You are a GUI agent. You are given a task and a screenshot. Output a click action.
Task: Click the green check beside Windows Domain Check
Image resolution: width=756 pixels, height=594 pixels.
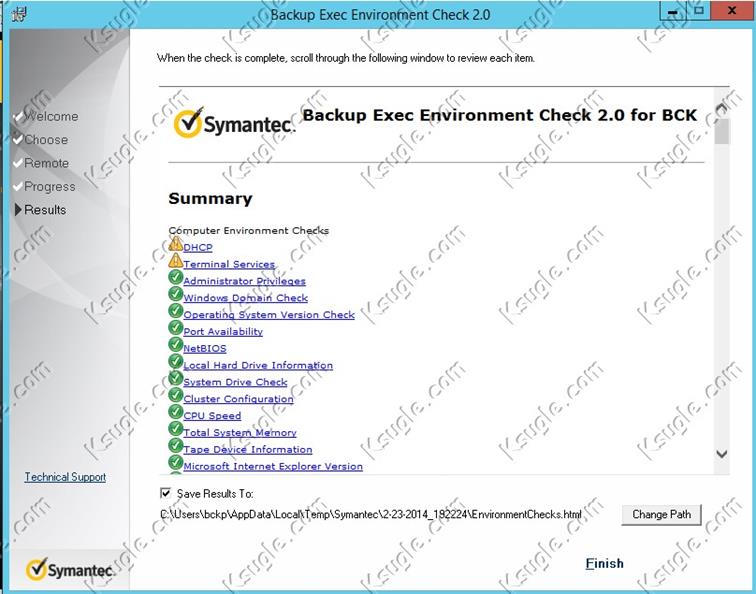tap(176, 294)
